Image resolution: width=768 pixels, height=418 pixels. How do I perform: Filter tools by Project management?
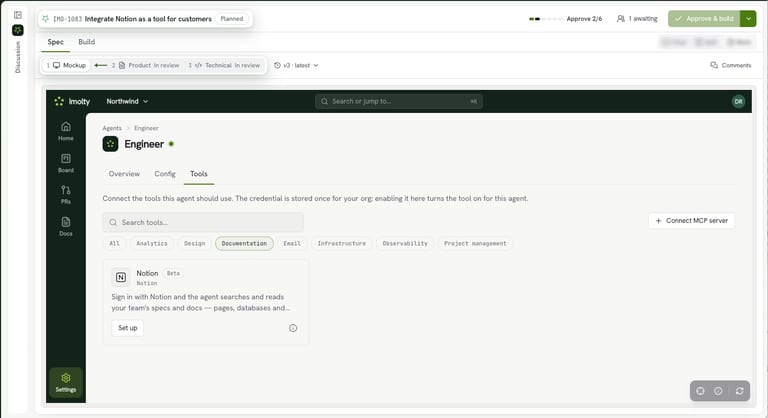point(475,244)
